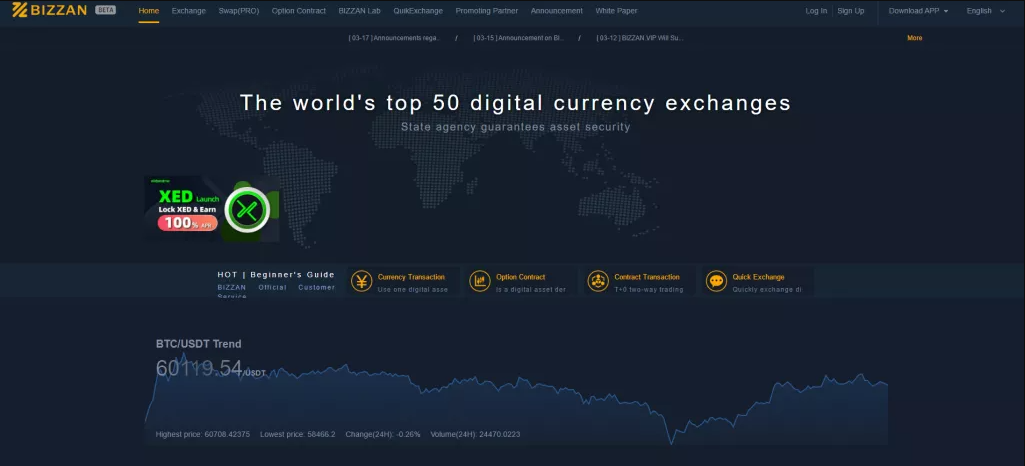Viewport: 1025px width, 466px height.
Task: Open the Currency Transaction yen icon
Action: 361,281
